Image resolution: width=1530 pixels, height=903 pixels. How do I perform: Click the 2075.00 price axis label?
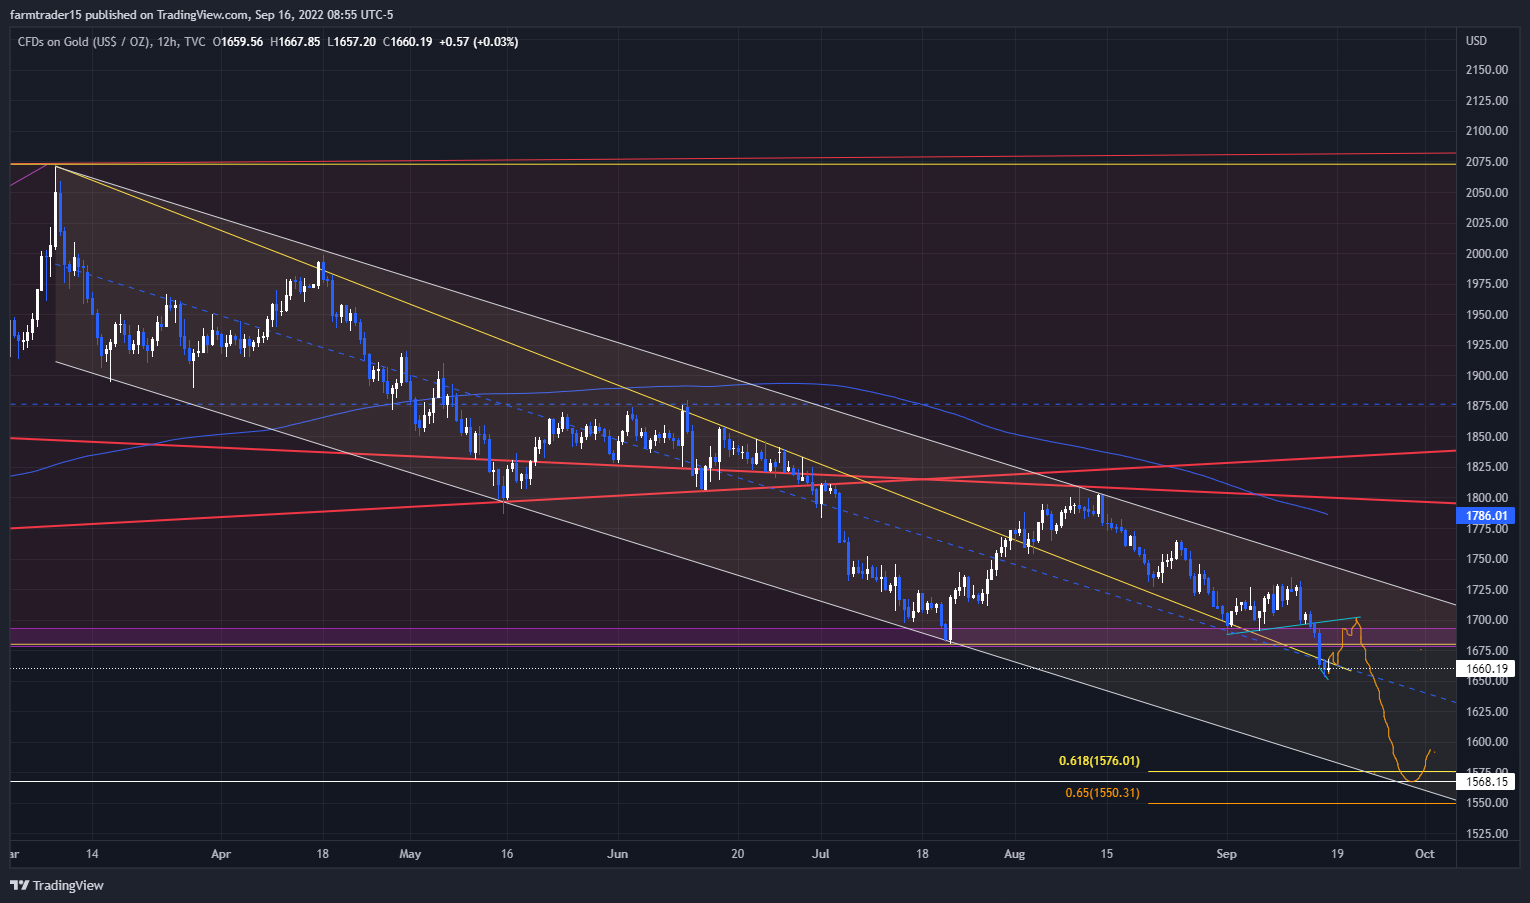(1487, 162)
